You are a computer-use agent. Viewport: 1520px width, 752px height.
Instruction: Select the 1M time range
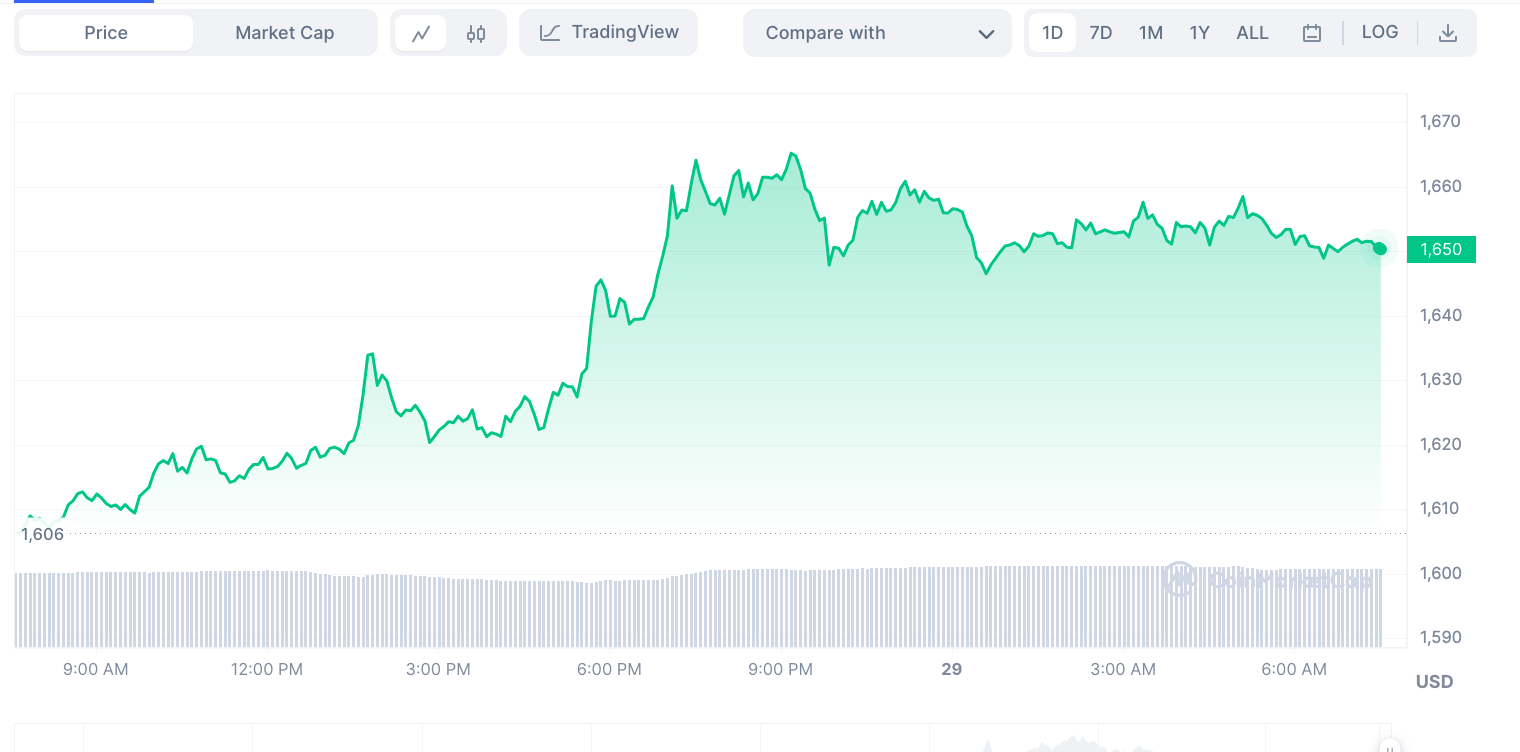[x=1150, y=33]
